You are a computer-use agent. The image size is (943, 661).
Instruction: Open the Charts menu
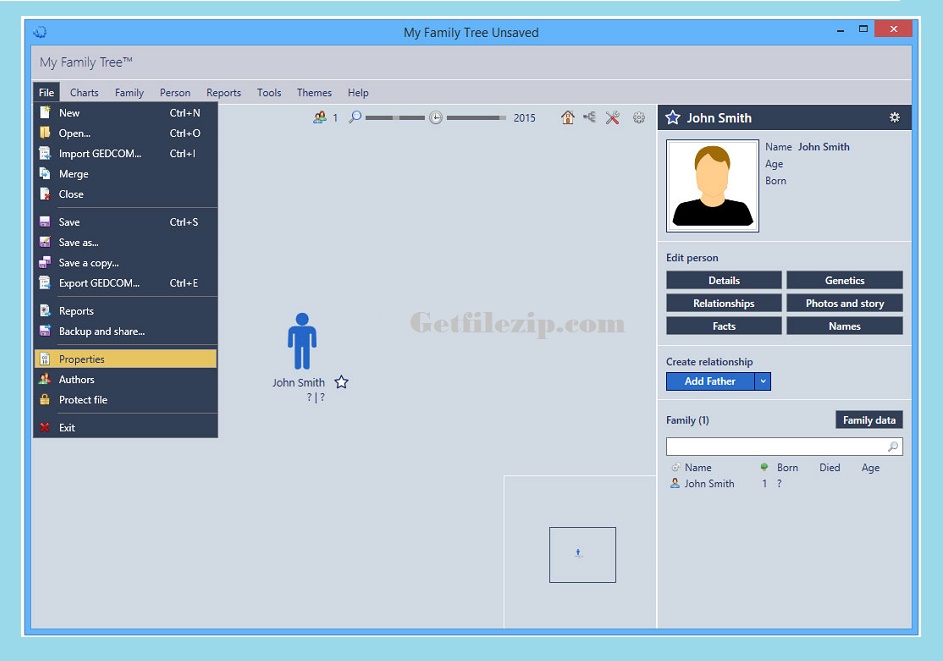click(84, 93)
